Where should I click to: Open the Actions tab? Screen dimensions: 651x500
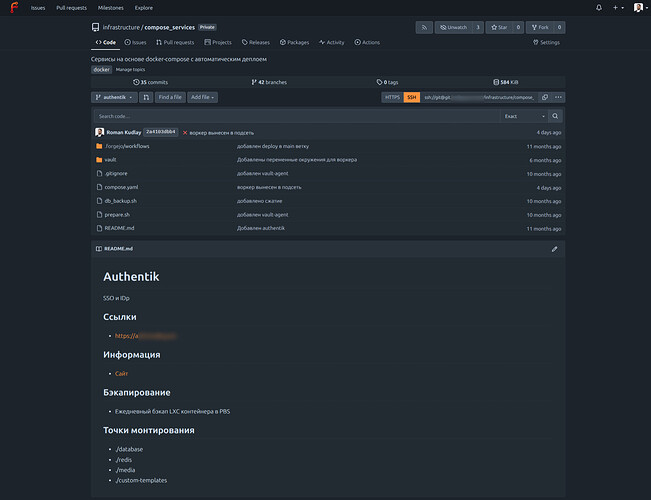(367, 42)
